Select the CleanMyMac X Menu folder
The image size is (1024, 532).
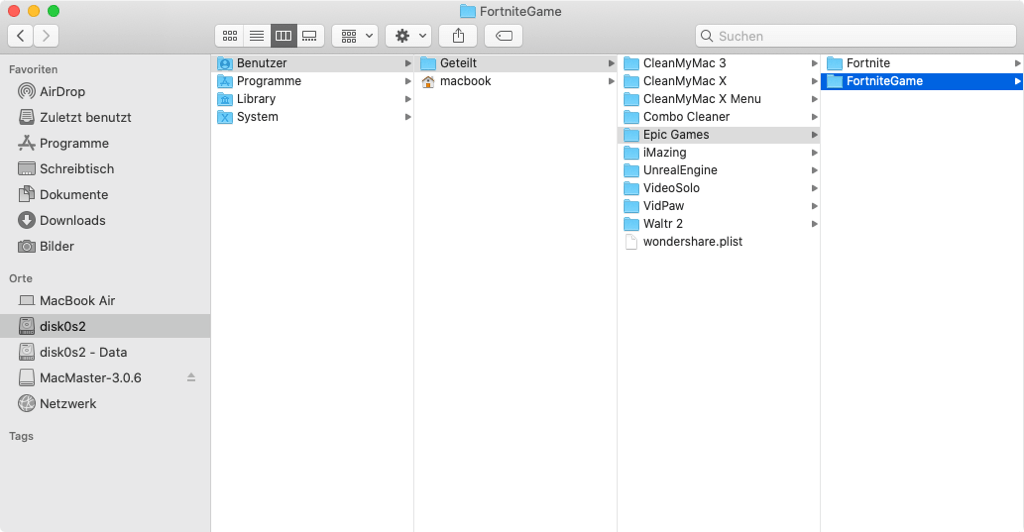pyautogui.click(x=720, y=99)
